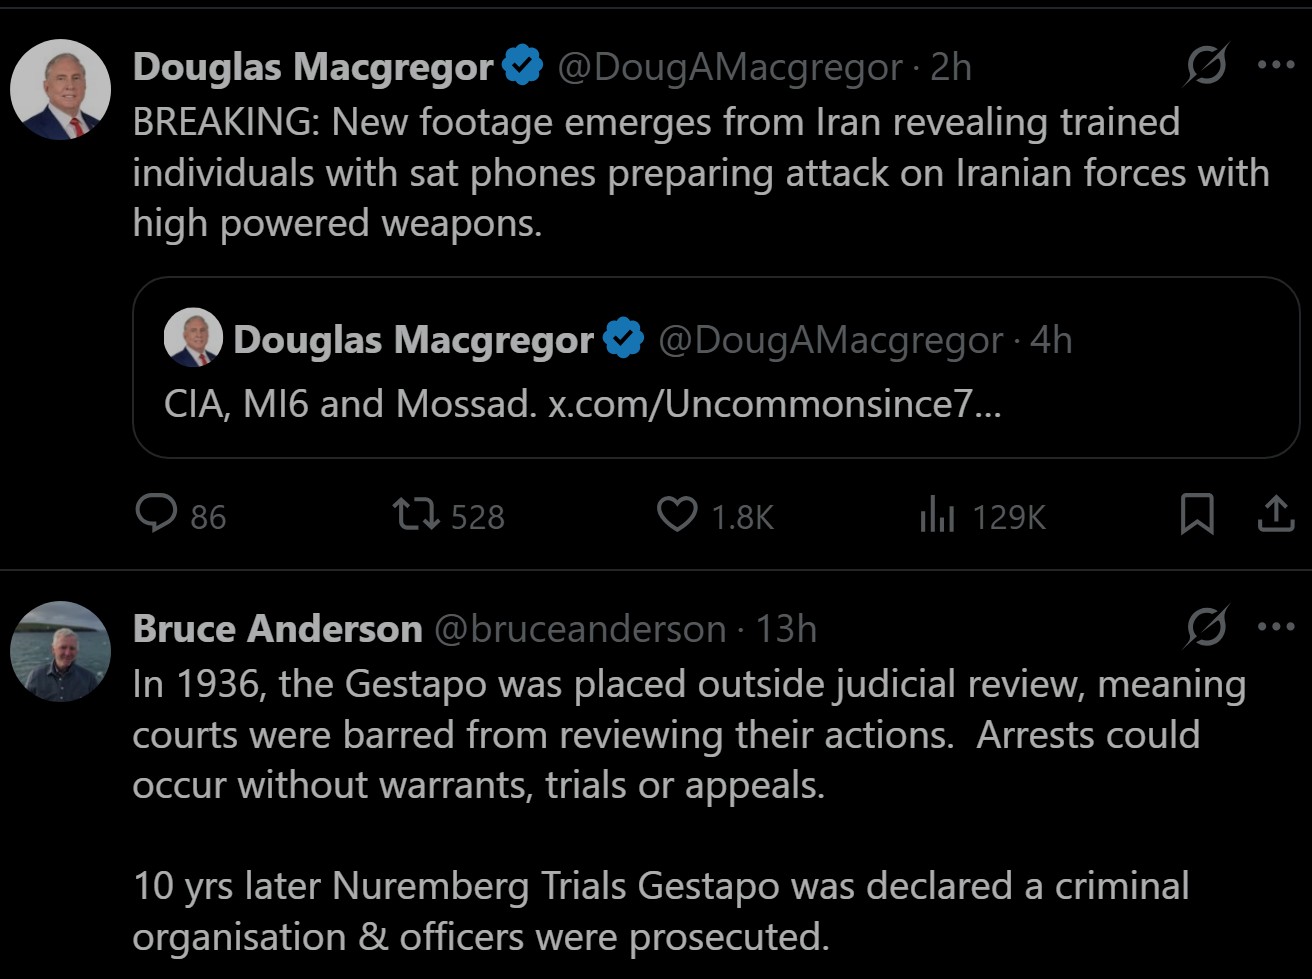Image resolution: width=1312 pixels, height=979 pixels.
Task: Like Douglas Macgregor's breaking post
Action: [677, 516]
